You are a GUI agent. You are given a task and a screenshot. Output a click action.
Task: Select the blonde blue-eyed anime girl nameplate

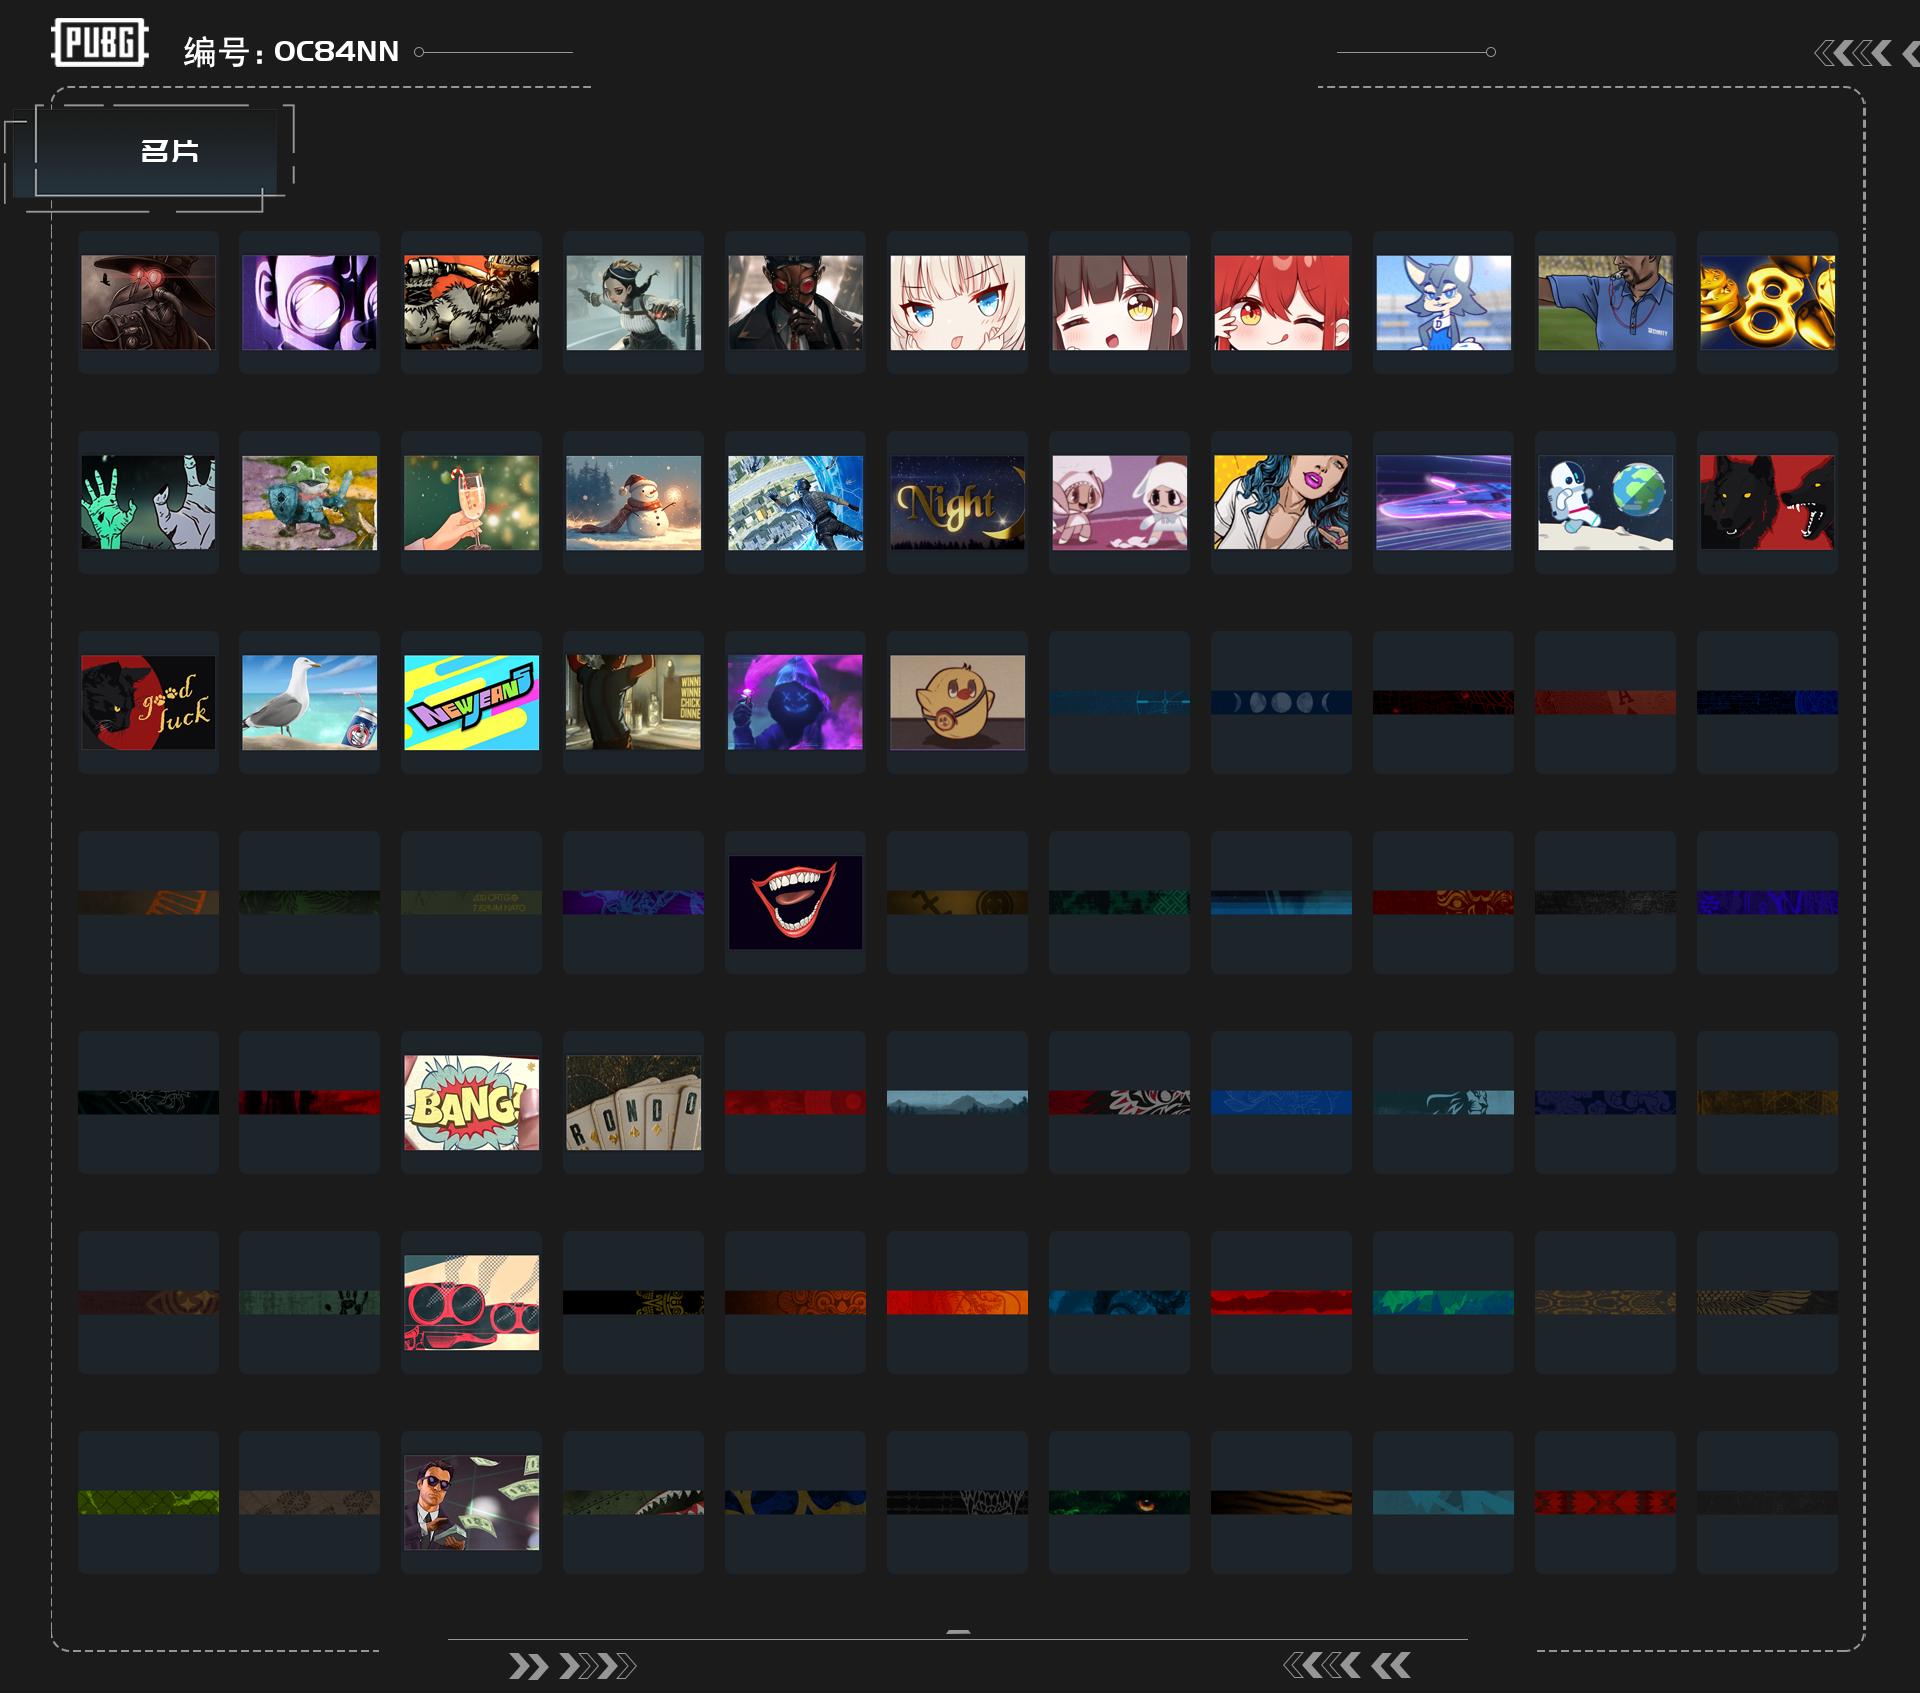click(x=958, y=302)
